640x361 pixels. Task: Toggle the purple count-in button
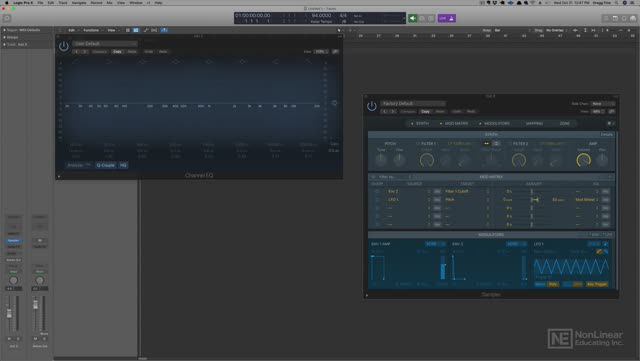pos(442,18)
